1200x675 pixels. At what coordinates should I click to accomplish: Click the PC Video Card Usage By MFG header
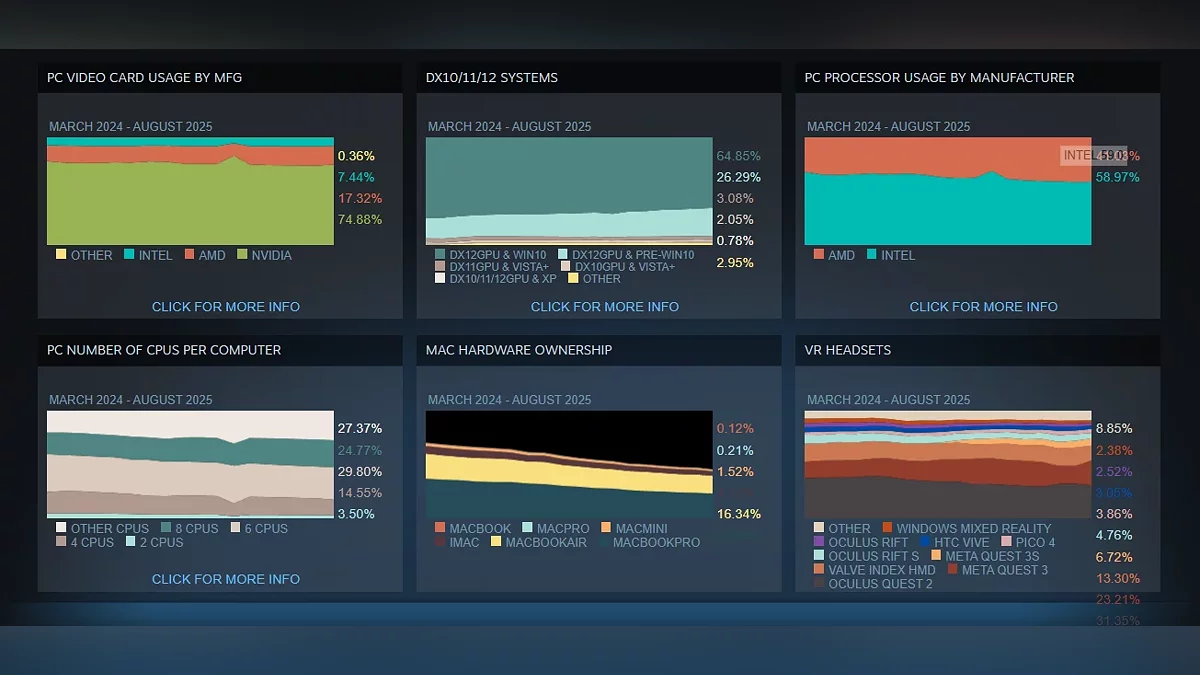point(144,78)
